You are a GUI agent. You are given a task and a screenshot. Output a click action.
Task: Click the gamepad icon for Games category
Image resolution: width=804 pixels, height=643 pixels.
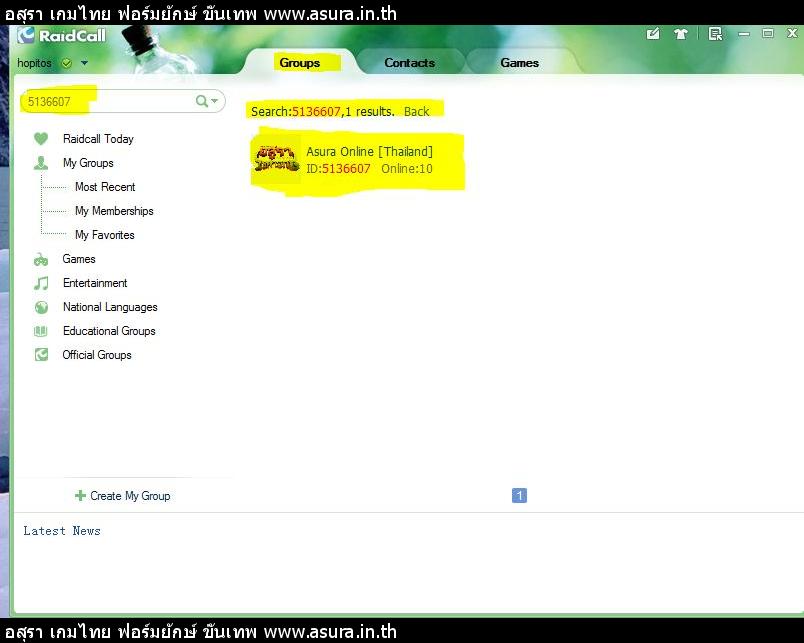click(x=41, y=259)
